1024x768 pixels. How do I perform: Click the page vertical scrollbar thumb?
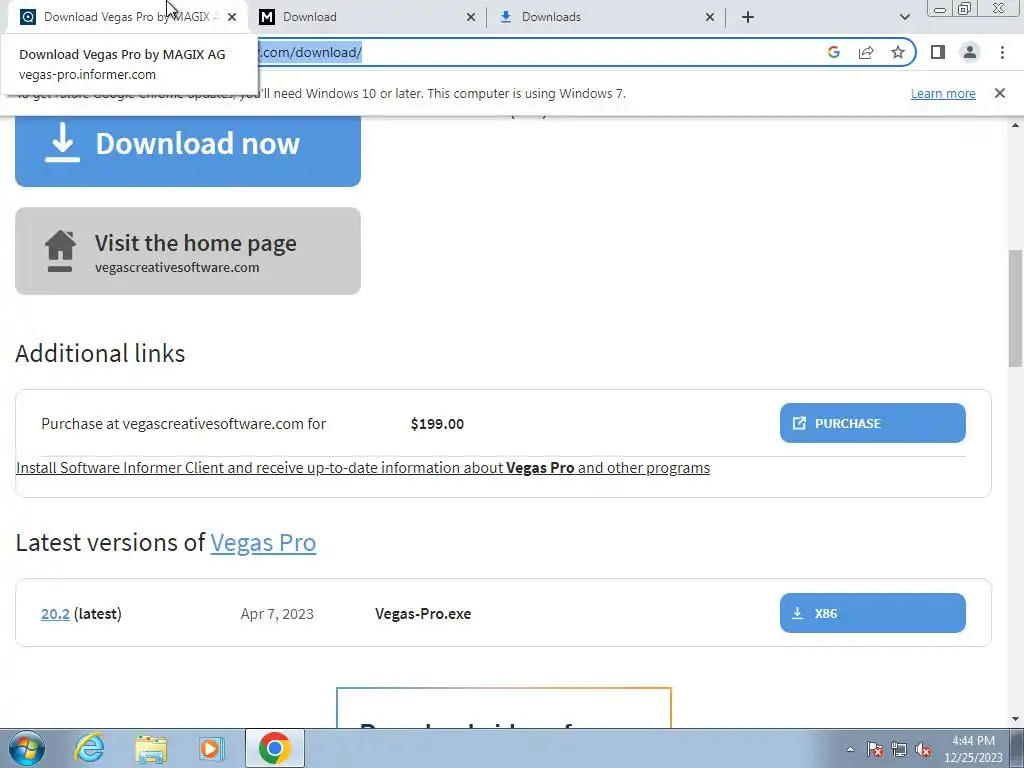pyautogui.click(x=1016, y=308)
